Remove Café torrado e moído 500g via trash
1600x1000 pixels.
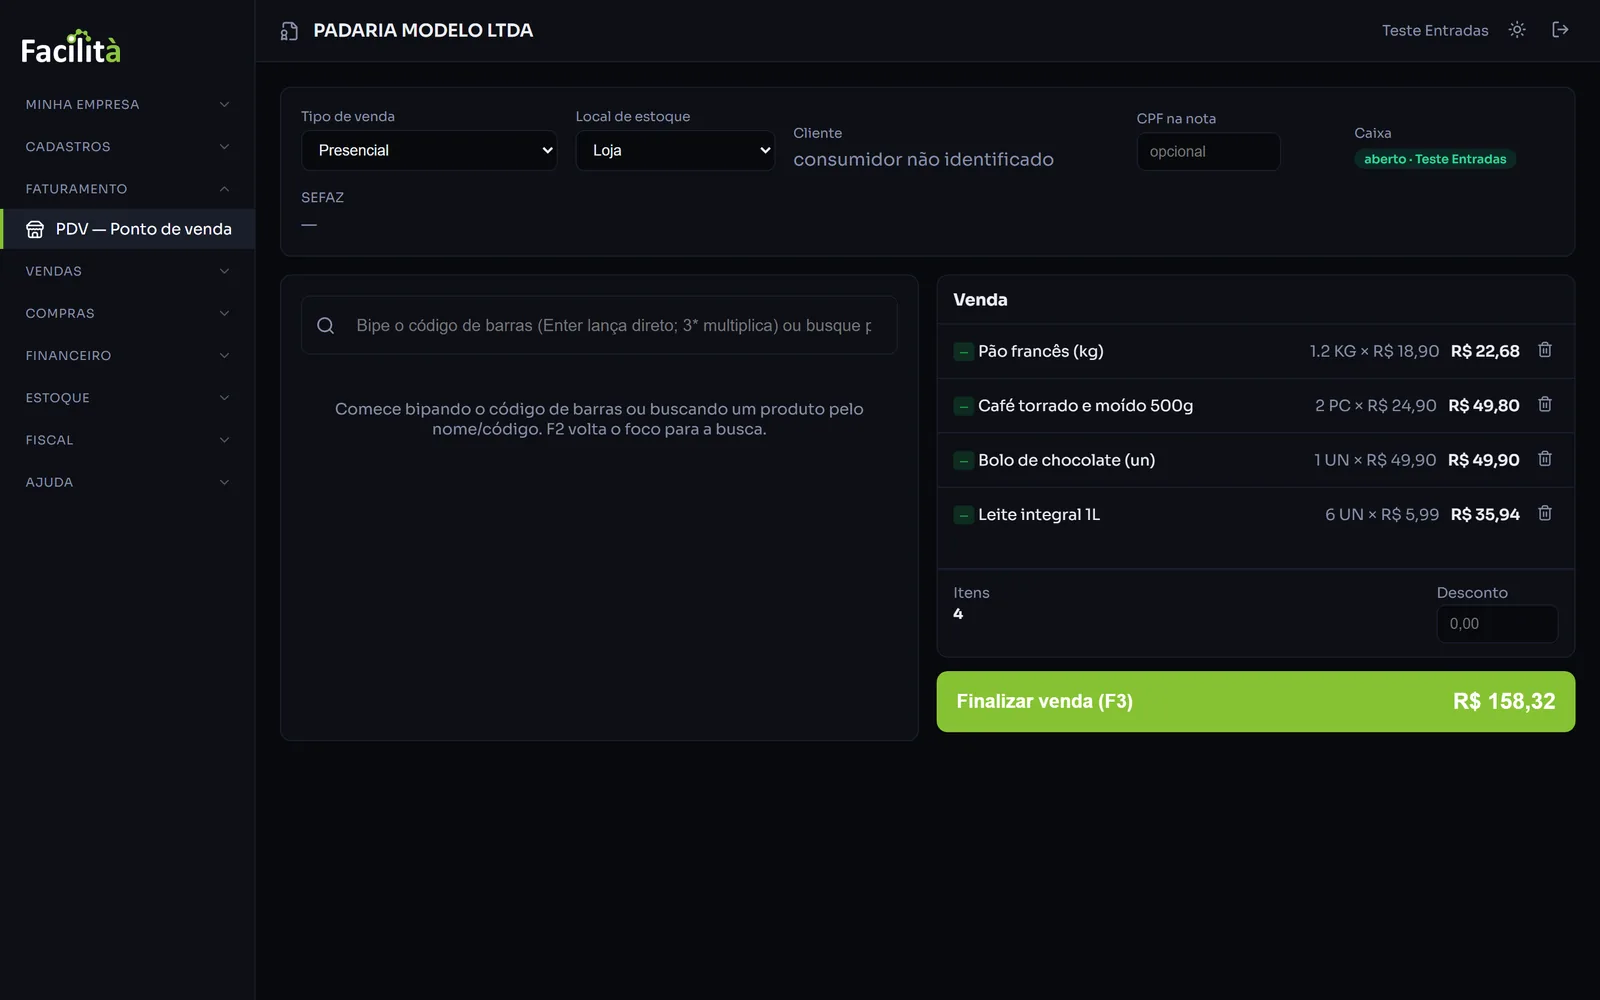click(1544, 405)
